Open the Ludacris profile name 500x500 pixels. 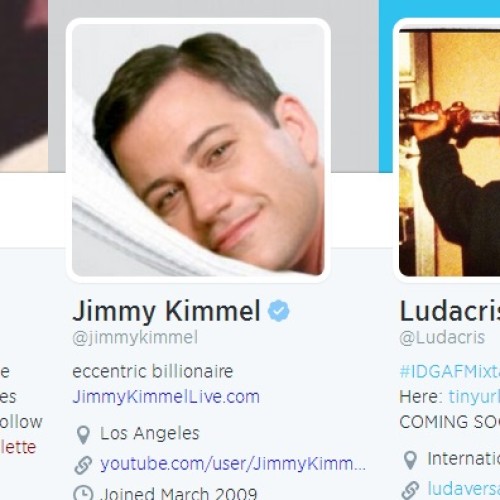pyautogui.click(x=450, y=311)
